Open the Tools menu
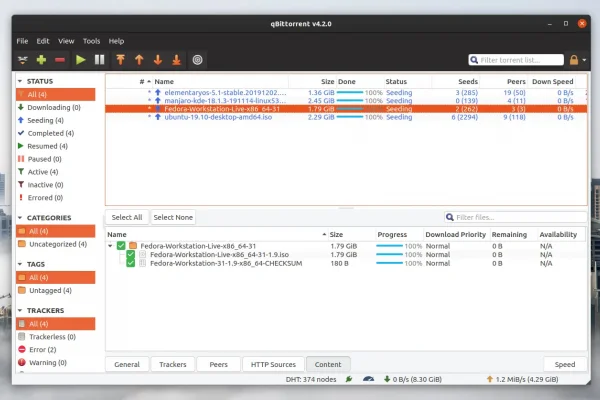Viewport: 600px width, 400px height. click(91, 41)
